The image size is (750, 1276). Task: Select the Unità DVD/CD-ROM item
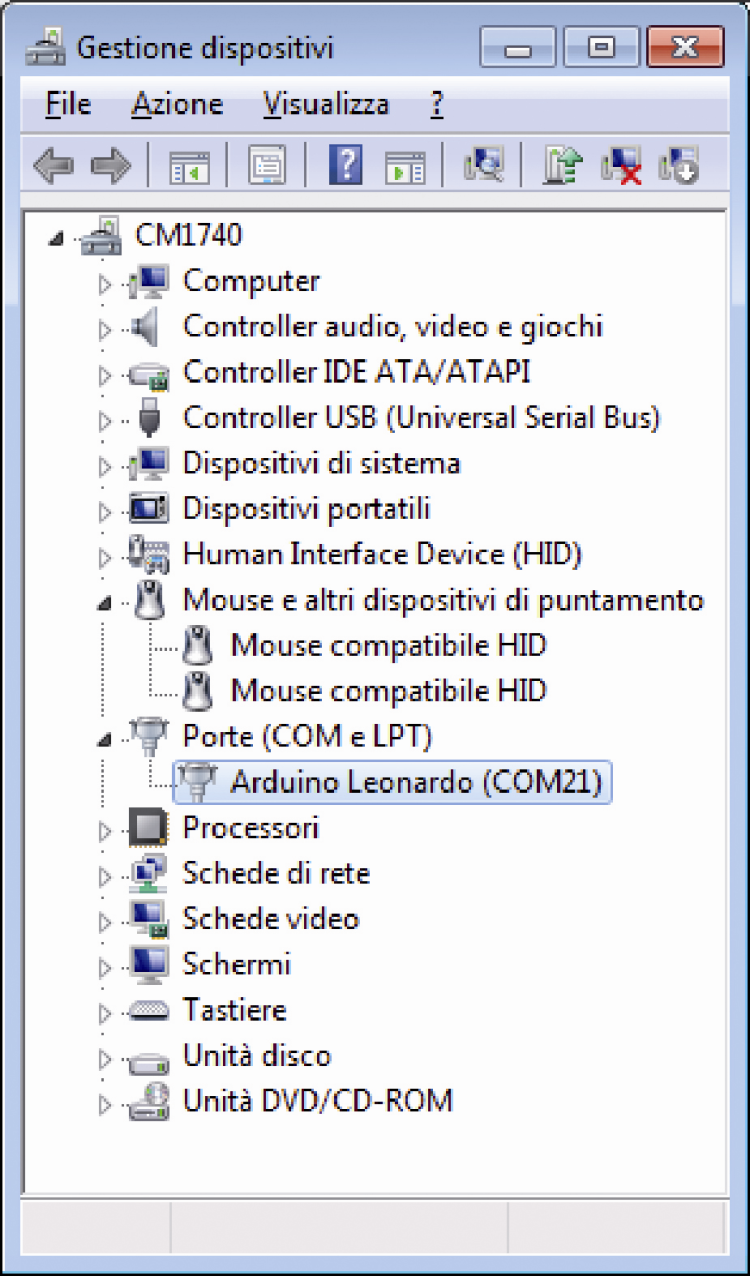point(317,1101)
